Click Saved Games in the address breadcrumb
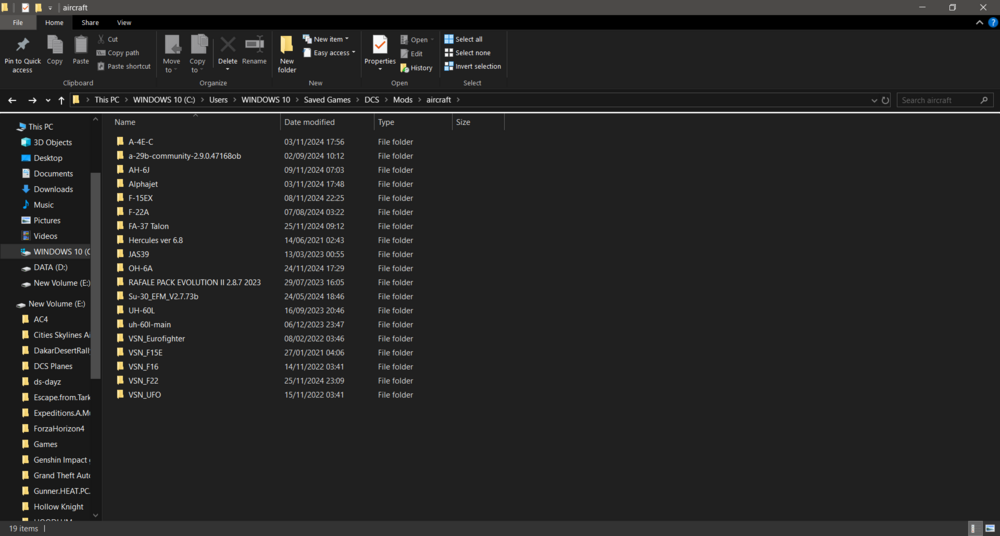Viewport: 1000px width, 536px height. (326, 100)
